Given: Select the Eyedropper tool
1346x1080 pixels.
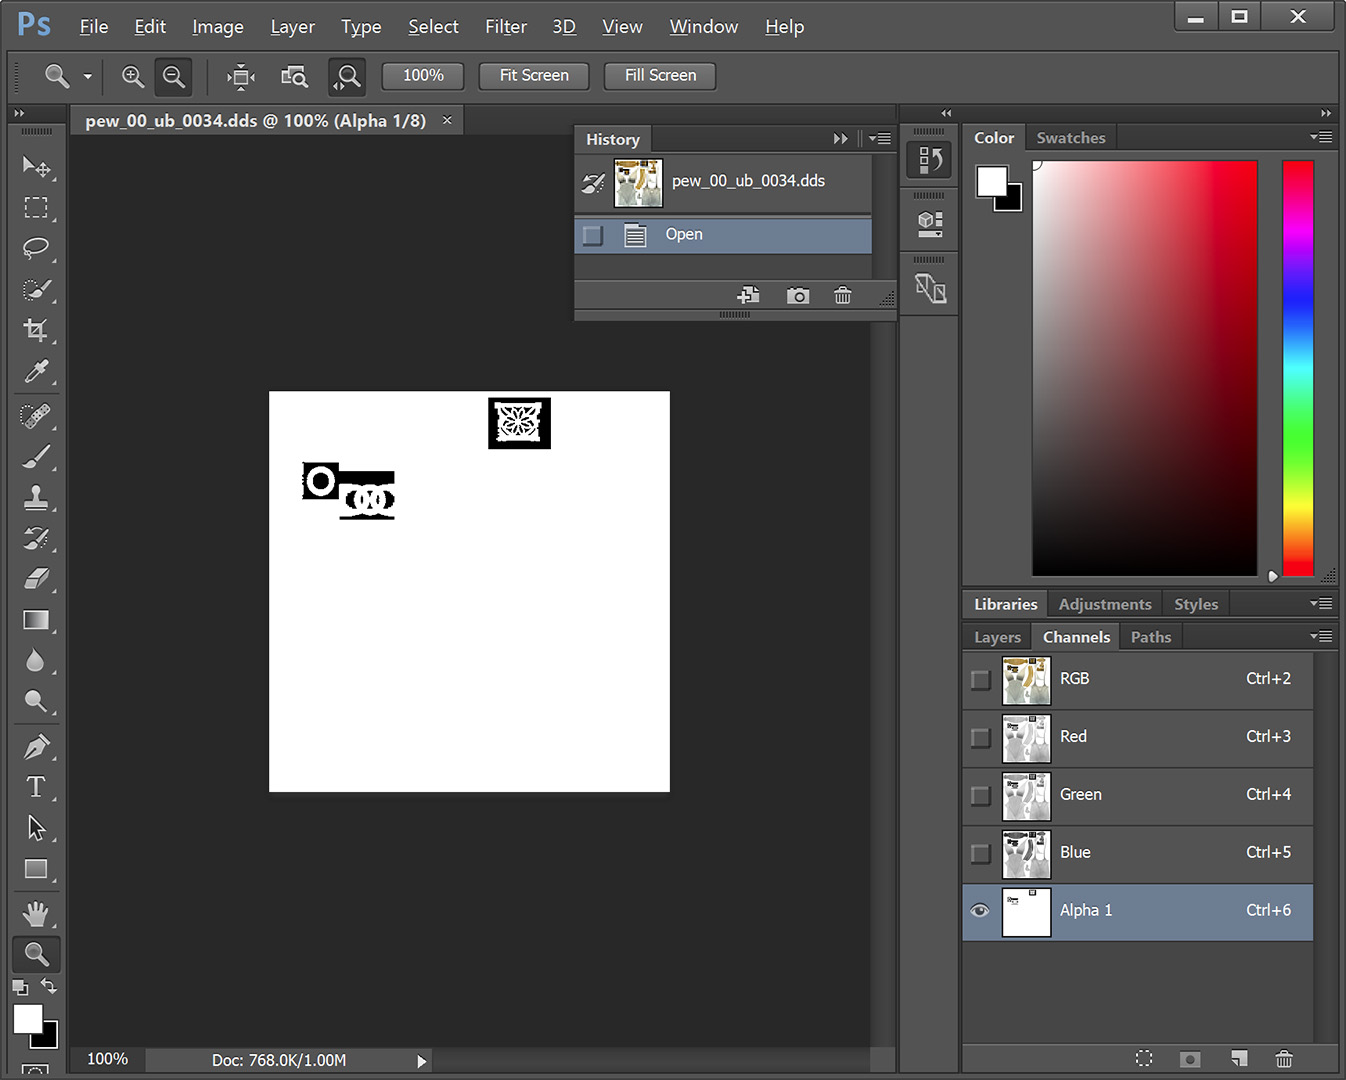Looking at the screenshot, I should 36,372.
